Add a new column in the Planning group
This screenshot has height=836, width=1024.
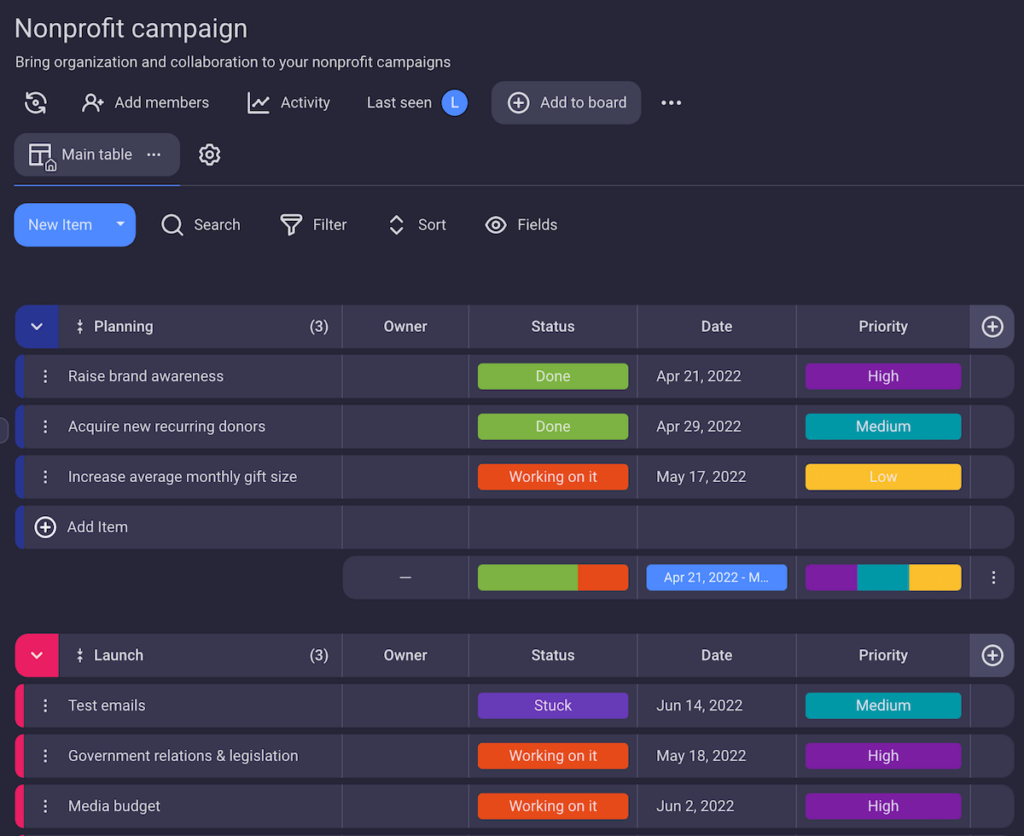tap(991, 326)
